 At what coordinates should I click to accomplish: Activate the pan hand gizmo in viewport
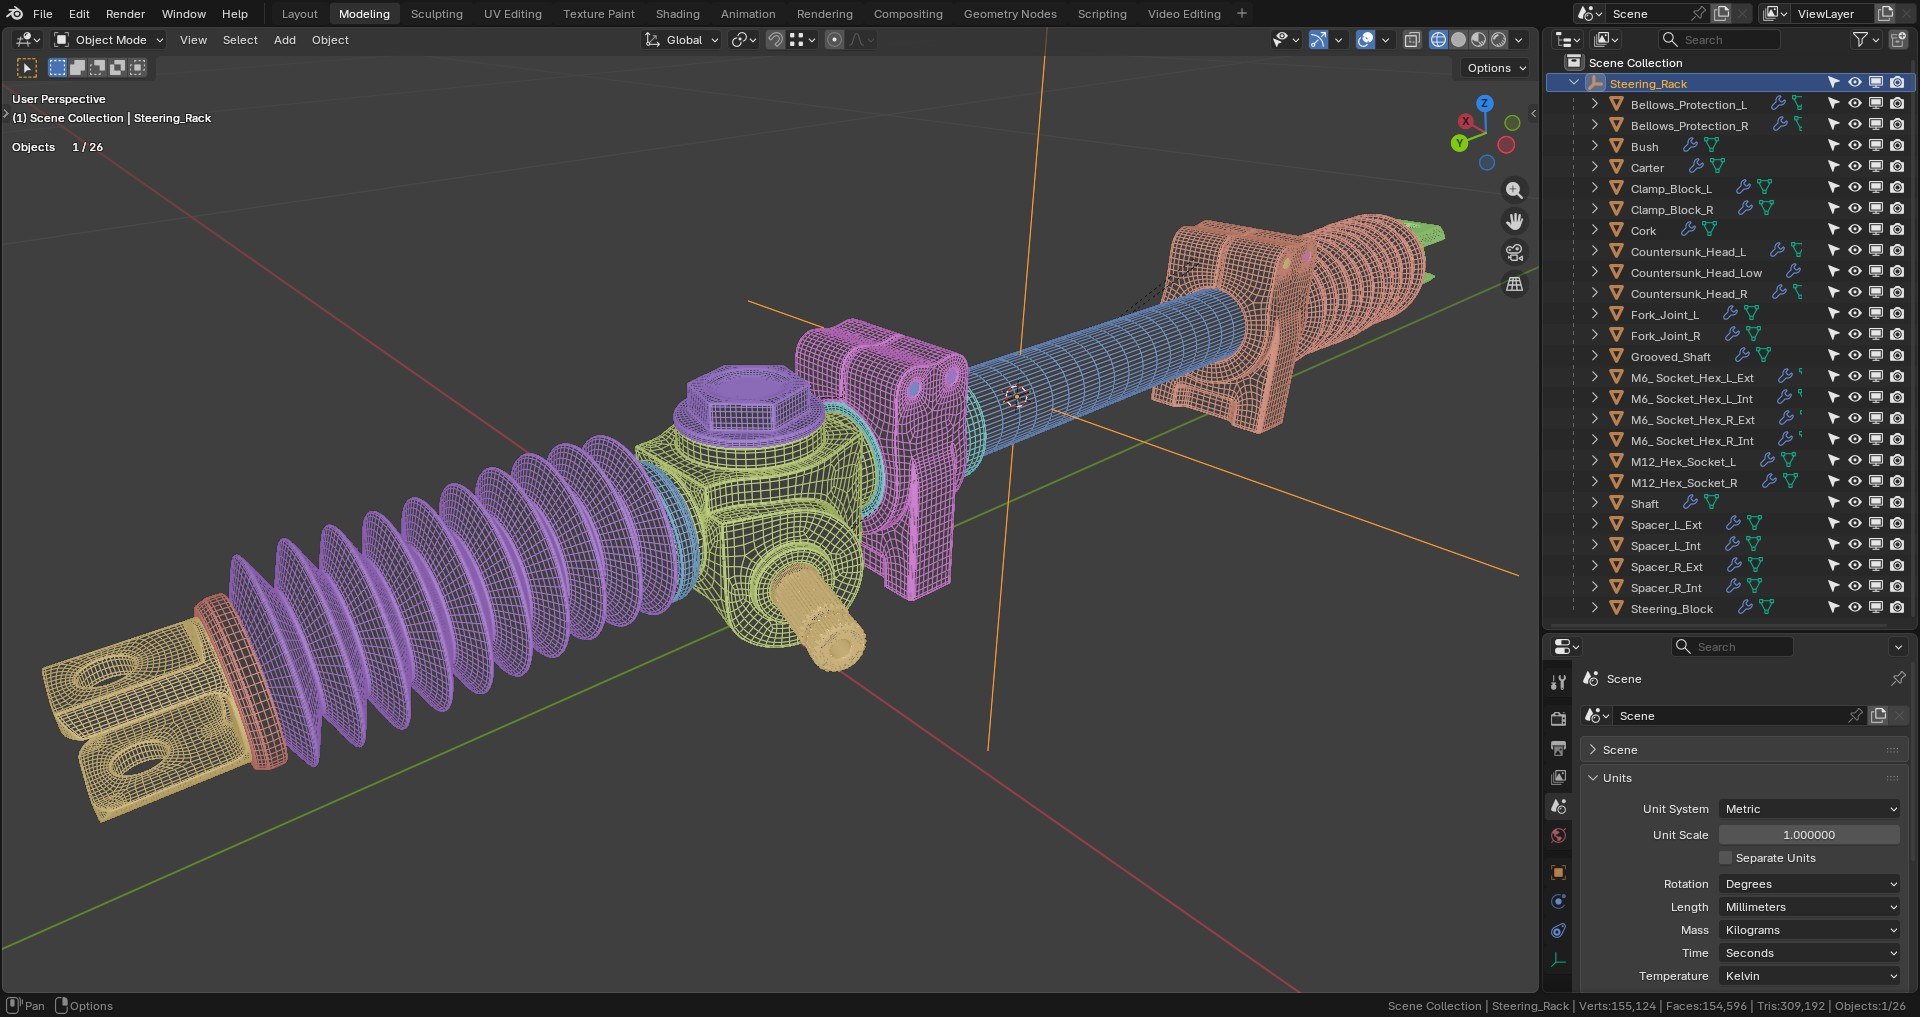click(1515, 221)
